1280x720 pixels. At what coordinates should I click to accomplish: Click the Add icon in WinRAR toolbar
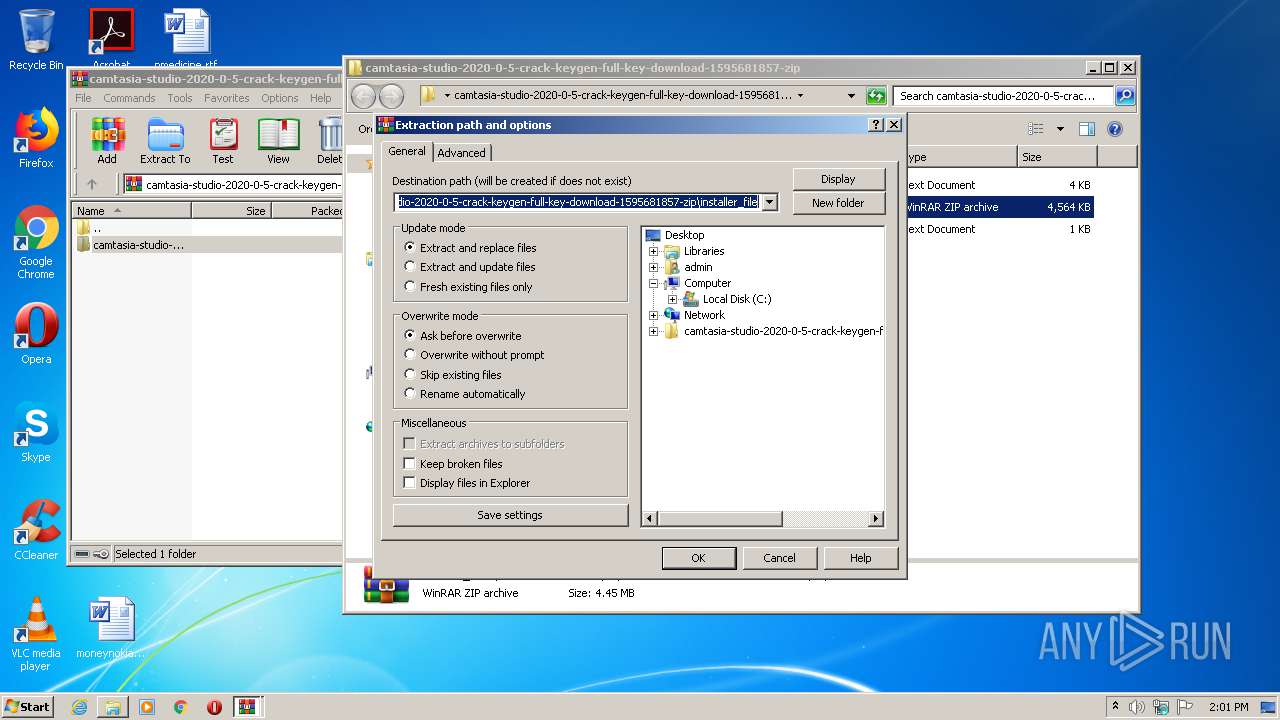coord(107,141)
